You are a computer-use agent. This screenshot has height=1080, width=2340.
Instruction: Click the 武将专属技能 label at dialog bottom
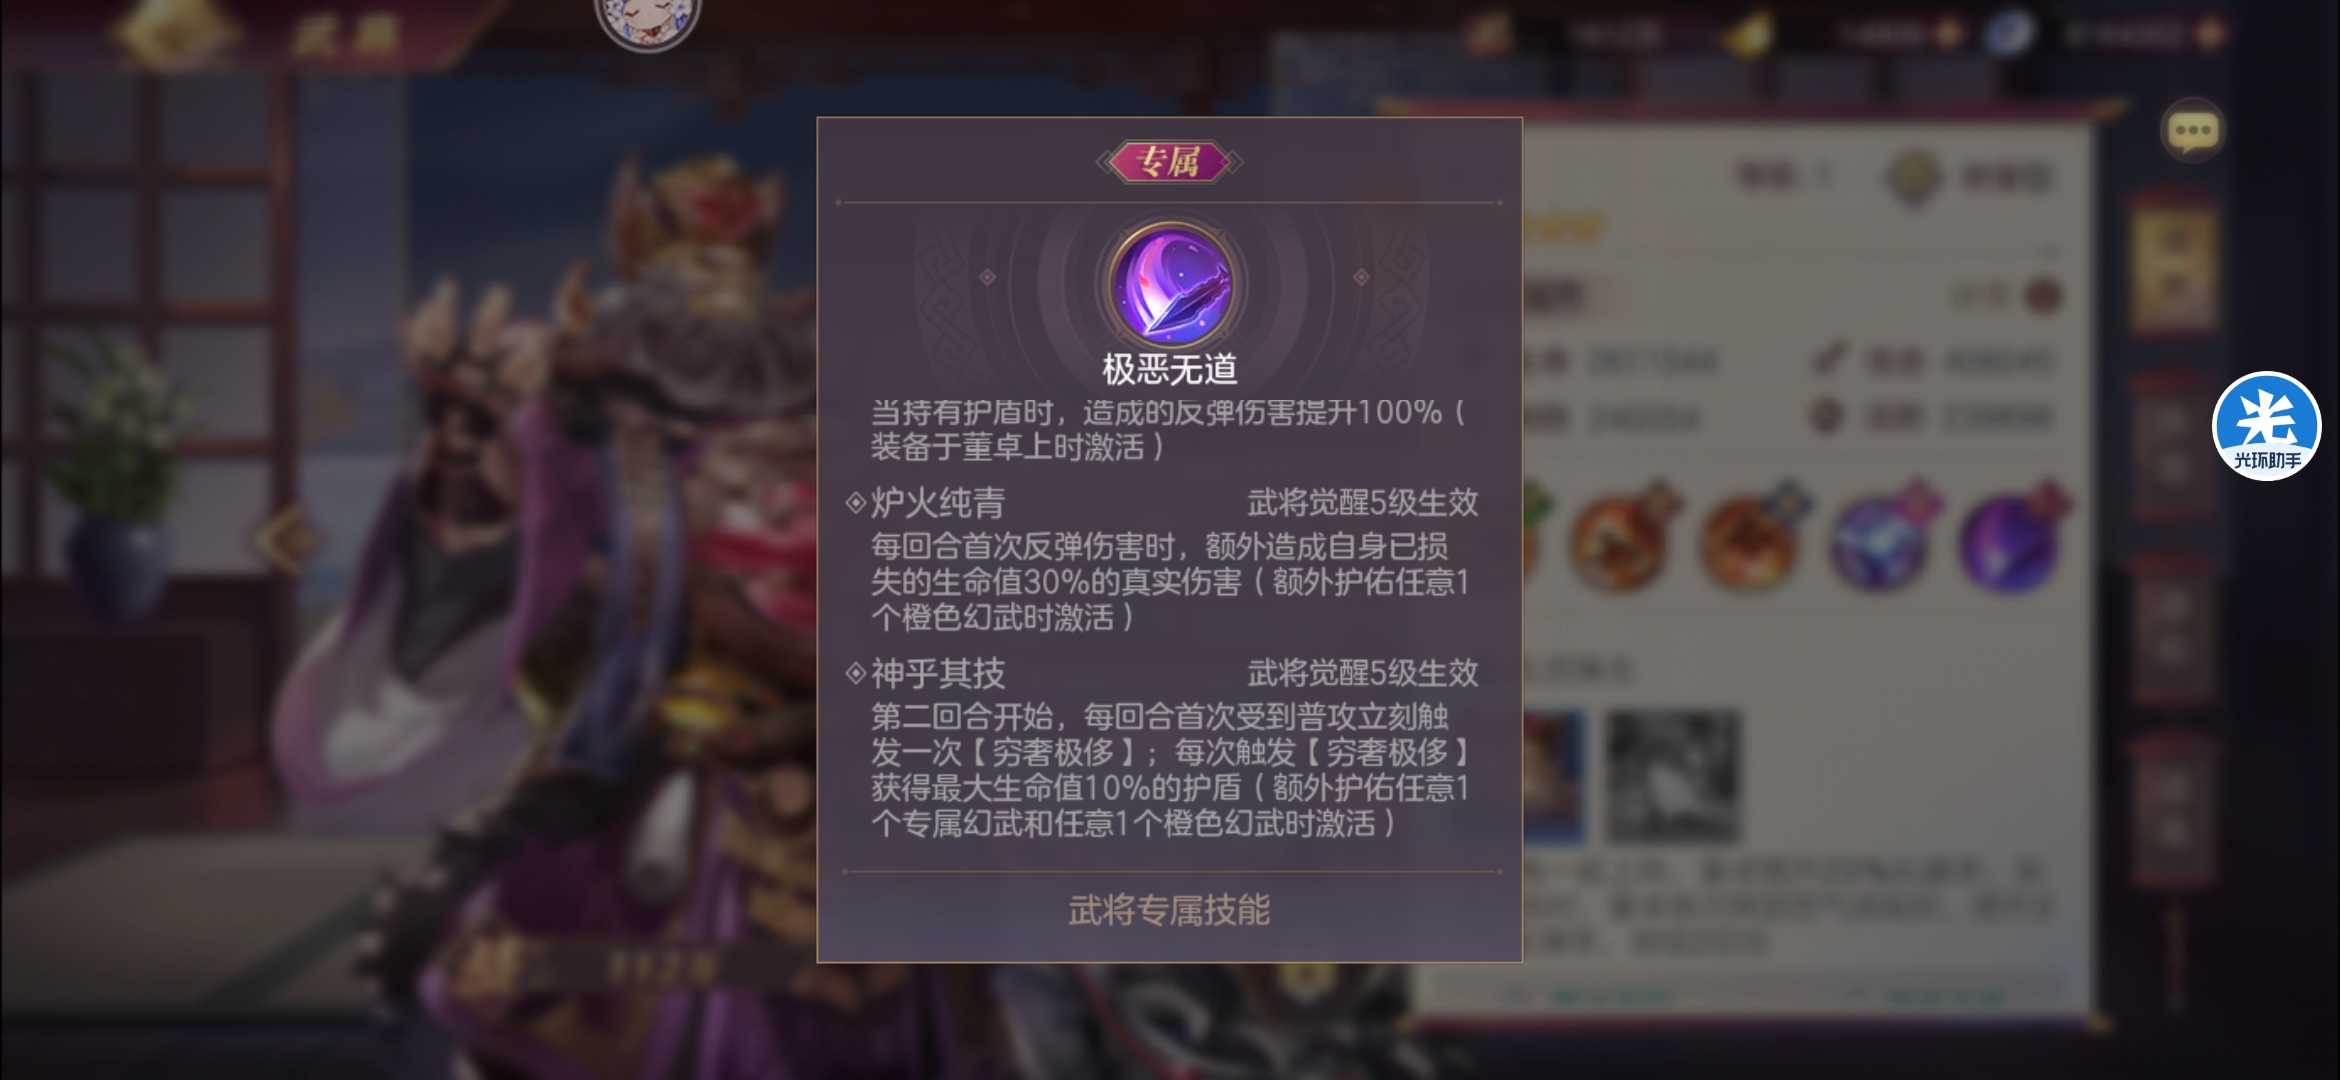pyautogui.click(x=1169, y=911)
